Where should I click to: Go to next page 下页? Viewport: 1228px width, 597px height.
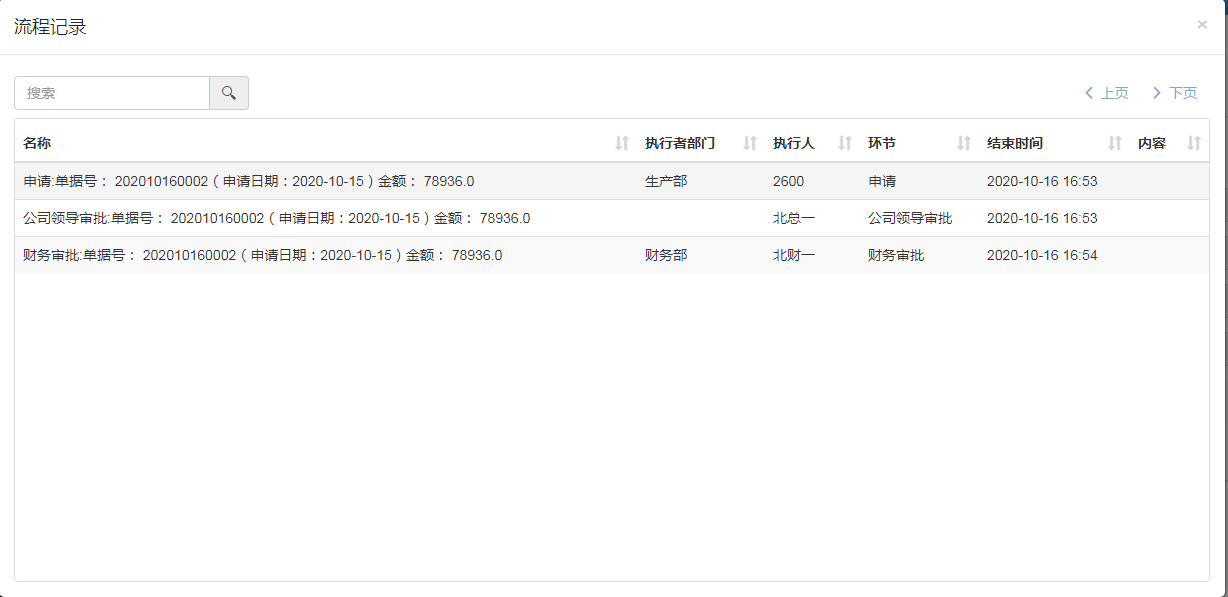1175,93
